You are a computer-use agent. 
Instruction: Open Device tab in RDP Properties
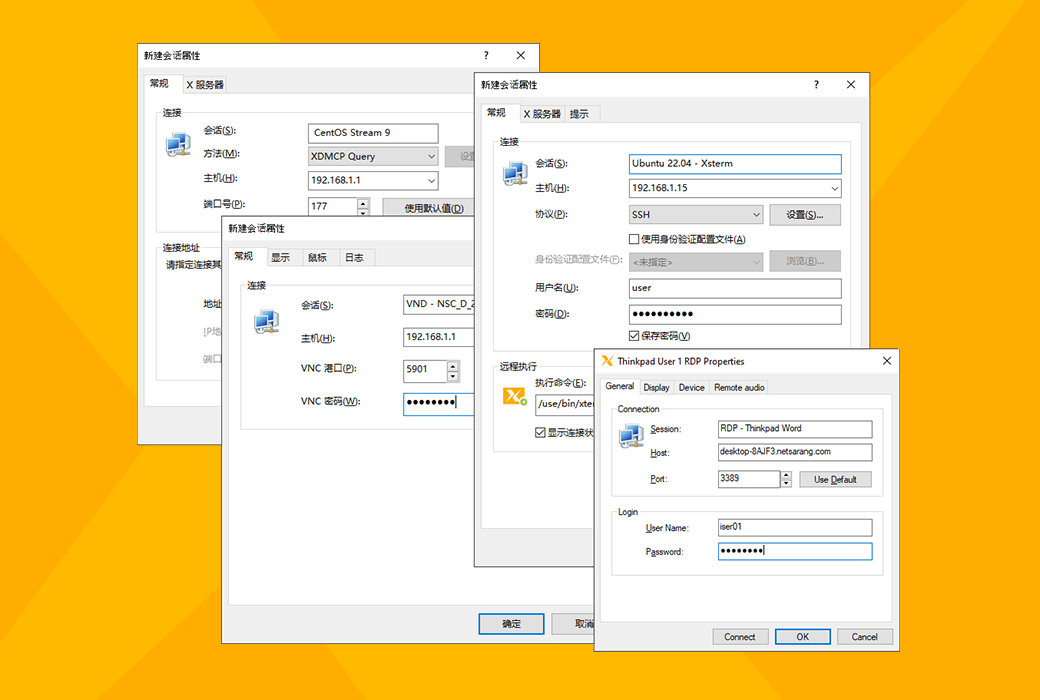click(x=692, y=387)
